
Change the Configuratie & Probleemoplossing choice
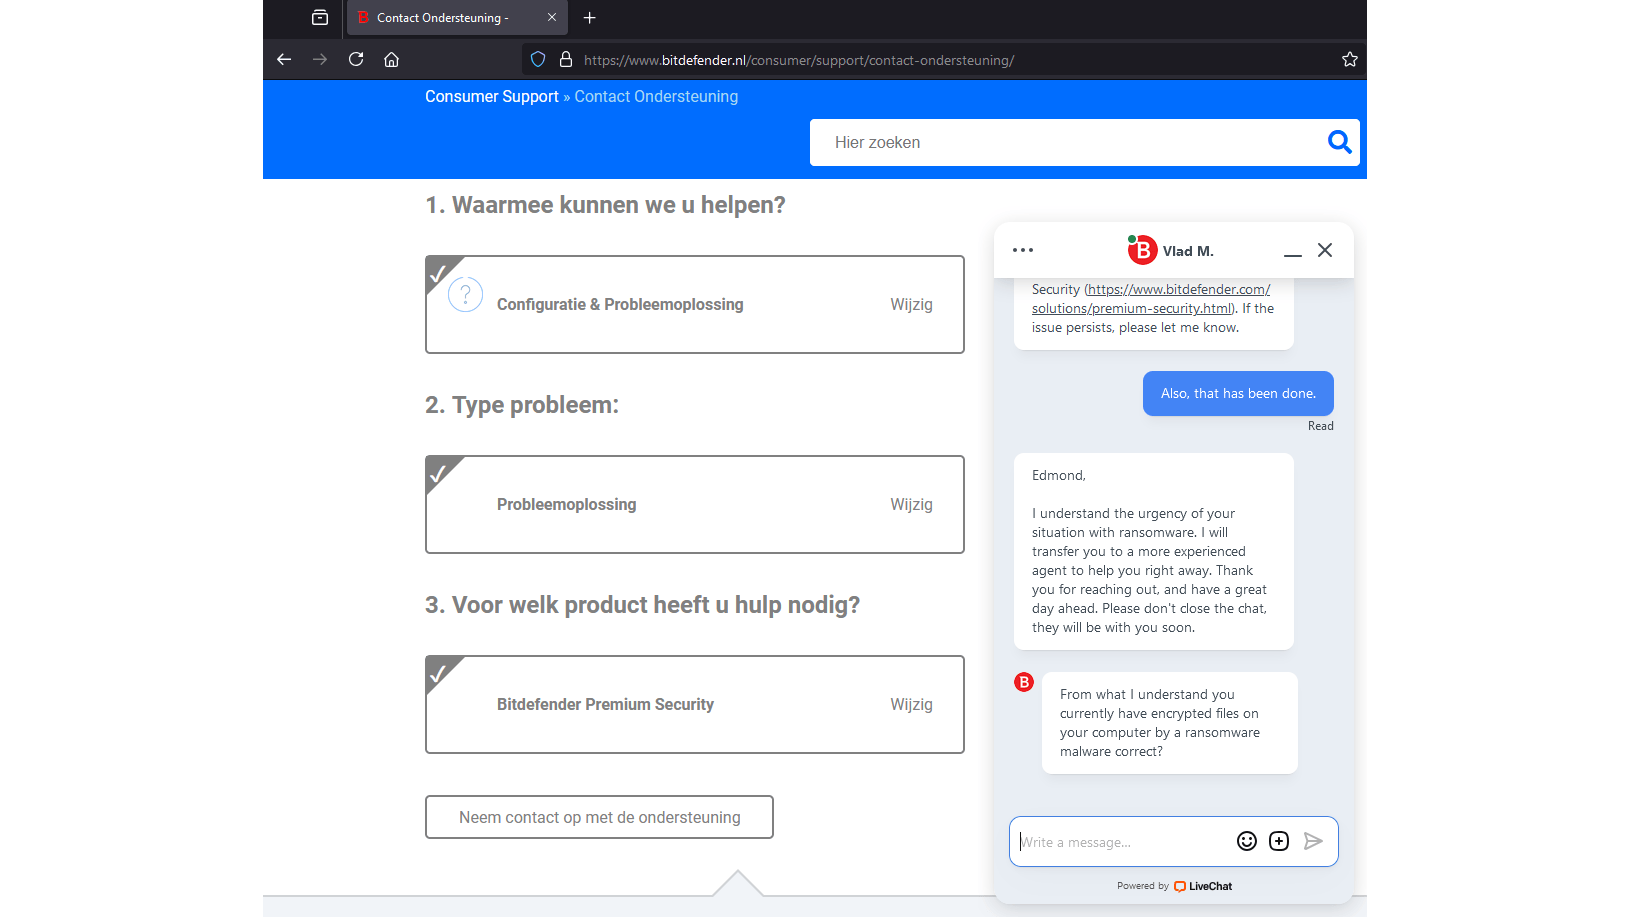[912, 304]
